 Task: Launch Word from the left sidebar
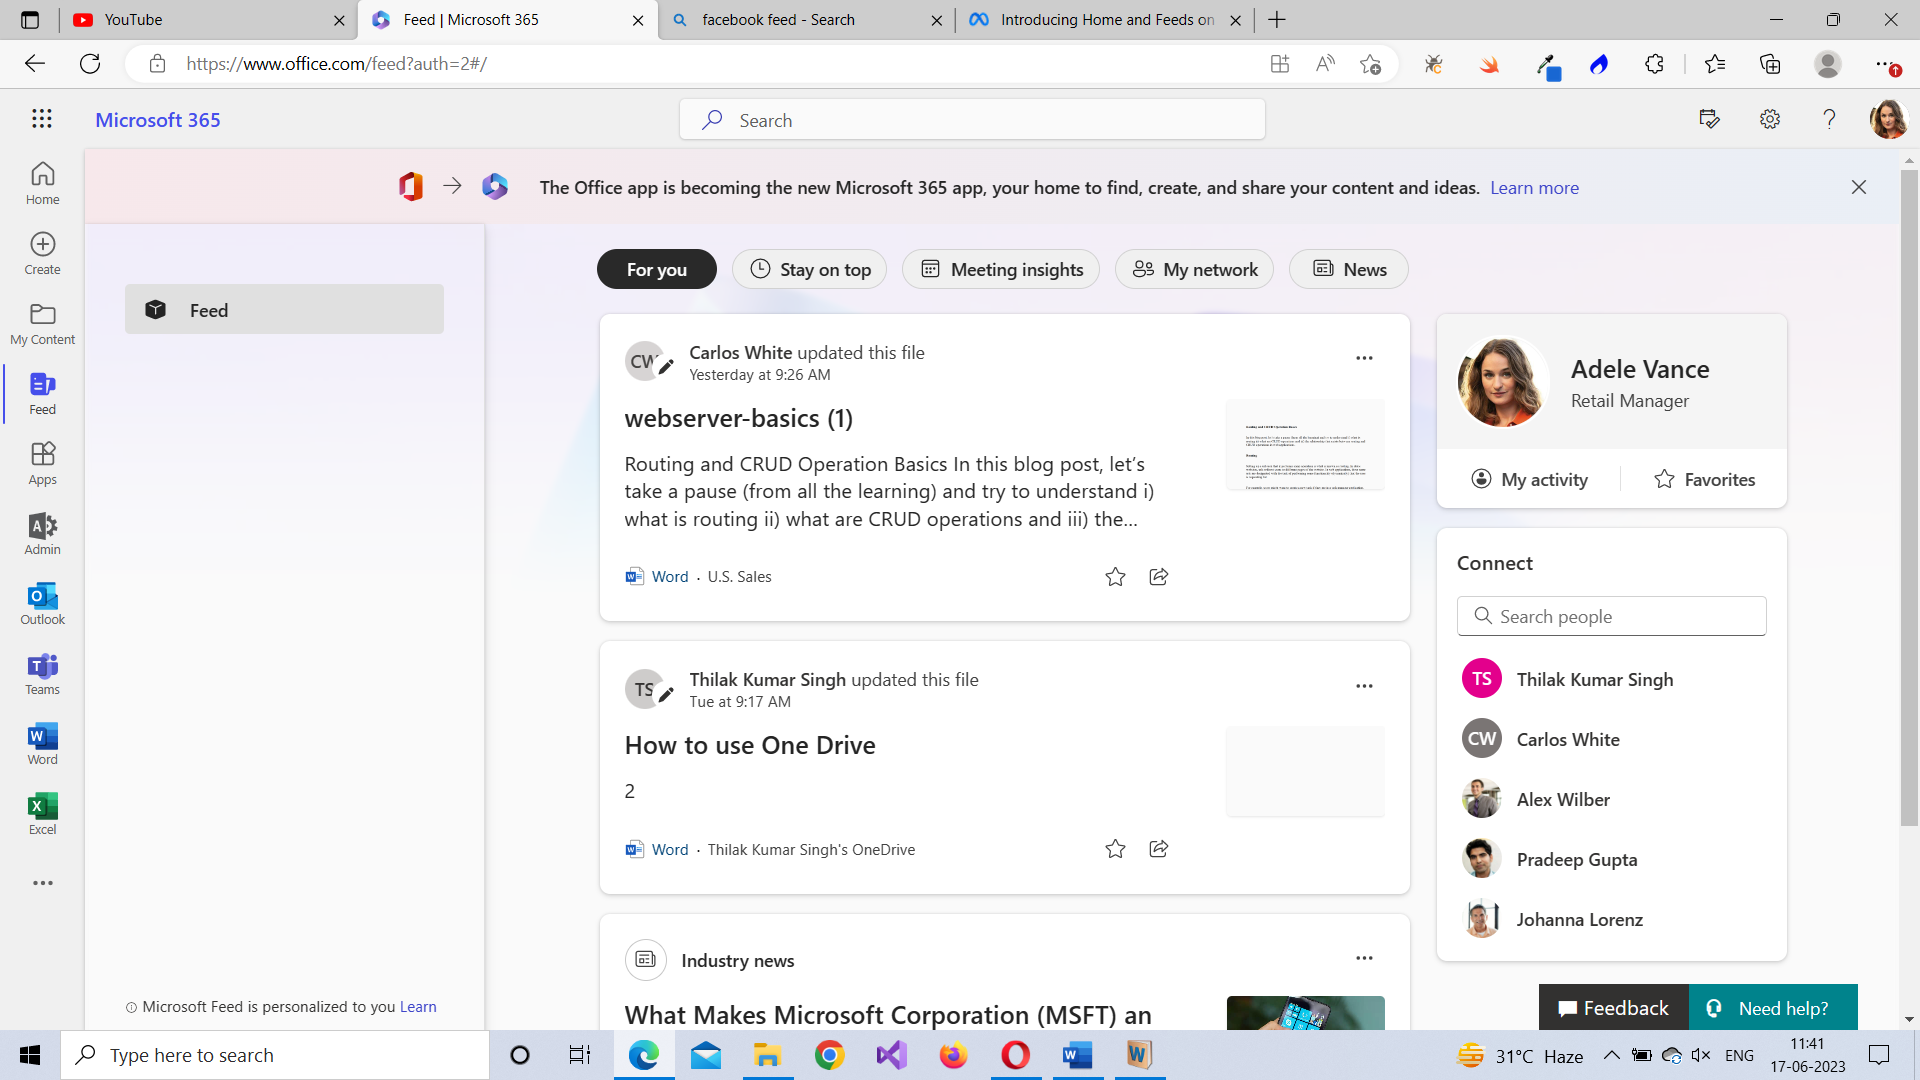point(42,743)
